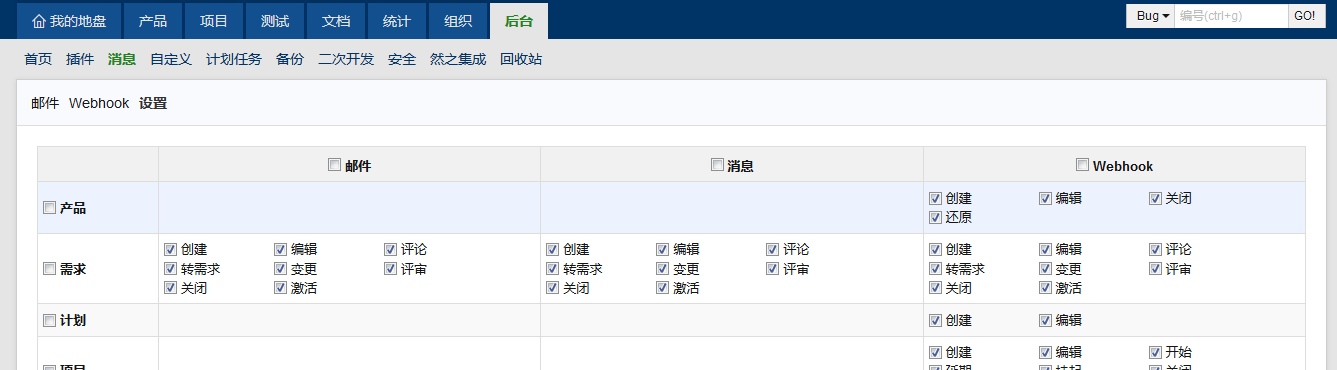Go to the 插件 submenu link
Image resolution: width=1337 pixels, height=370 pixels.
coord(80,60)
